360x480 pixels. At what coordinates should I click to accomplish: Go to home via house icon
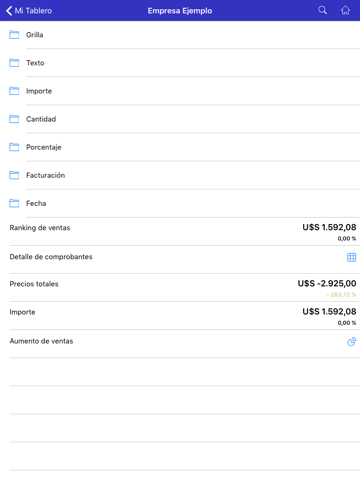point(345,10)
